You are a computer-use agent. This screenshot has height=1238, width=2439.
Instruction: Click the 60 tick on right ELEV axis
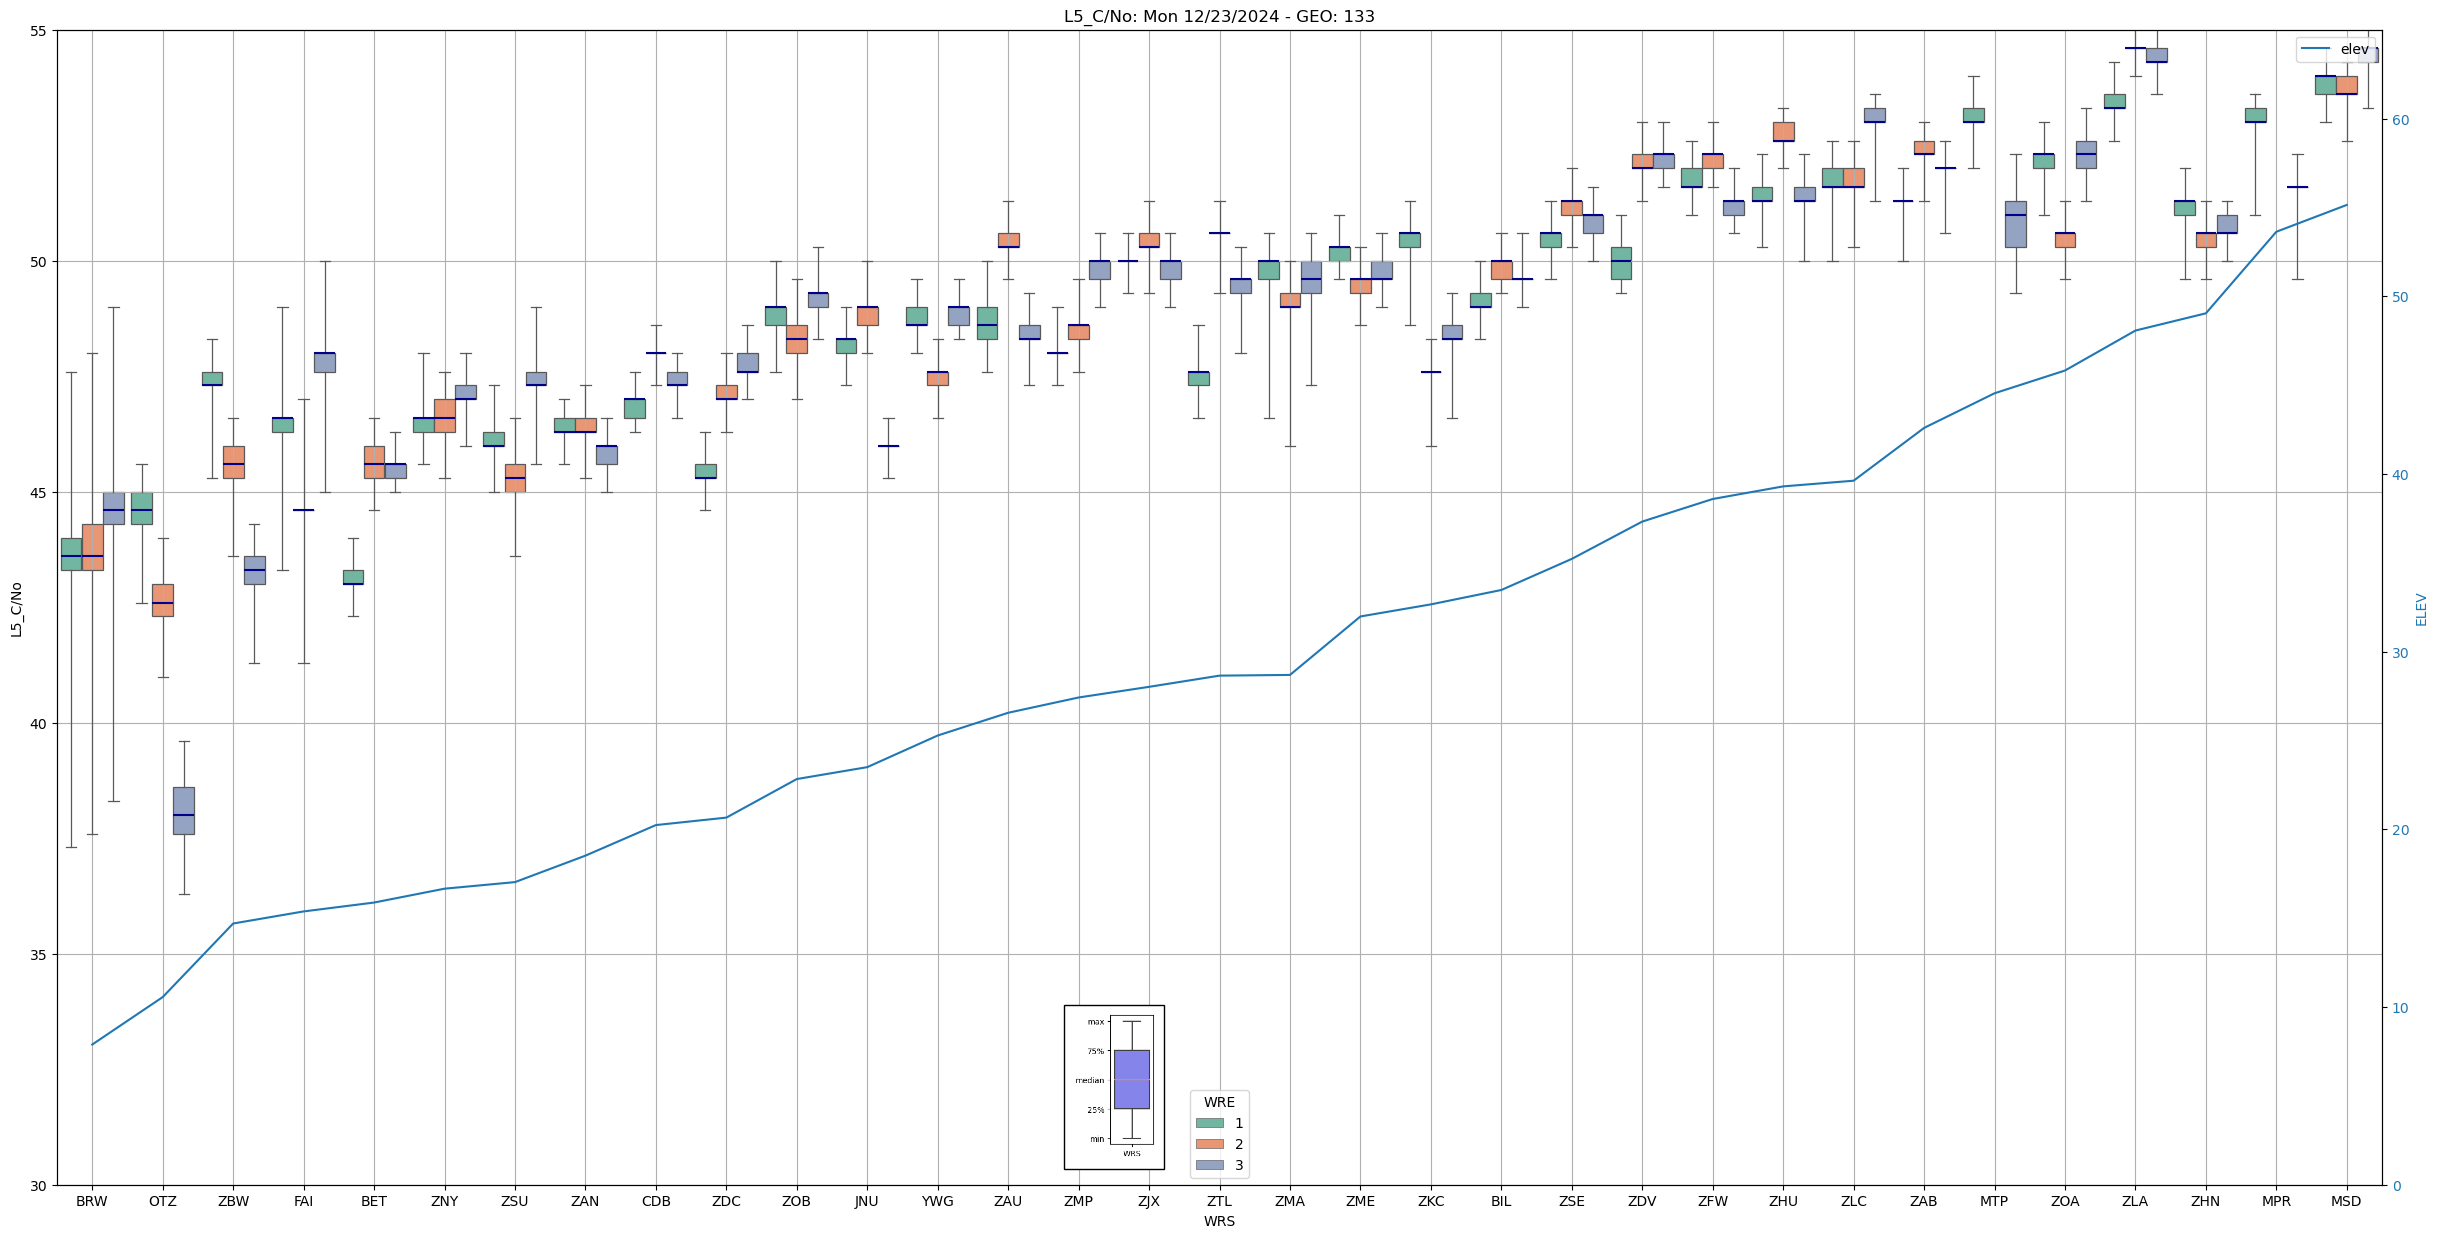pos(2399,120)
